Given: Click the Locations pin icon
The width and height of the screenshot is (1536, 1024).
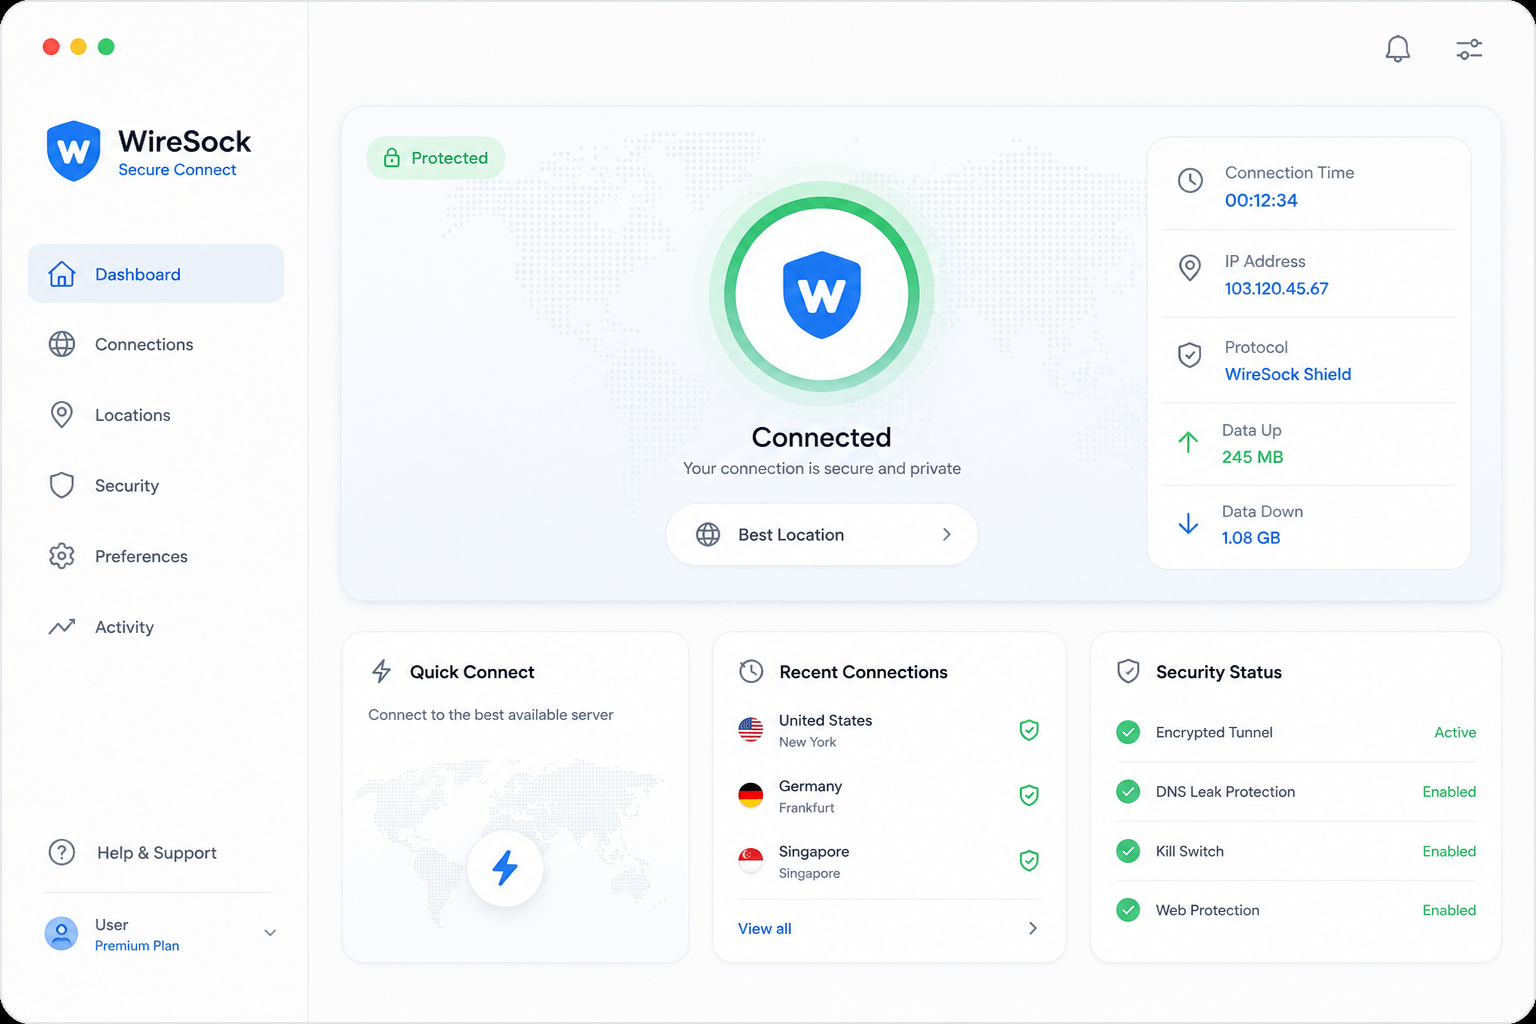Looking at the screenshot, I should [x=62, y=415].
